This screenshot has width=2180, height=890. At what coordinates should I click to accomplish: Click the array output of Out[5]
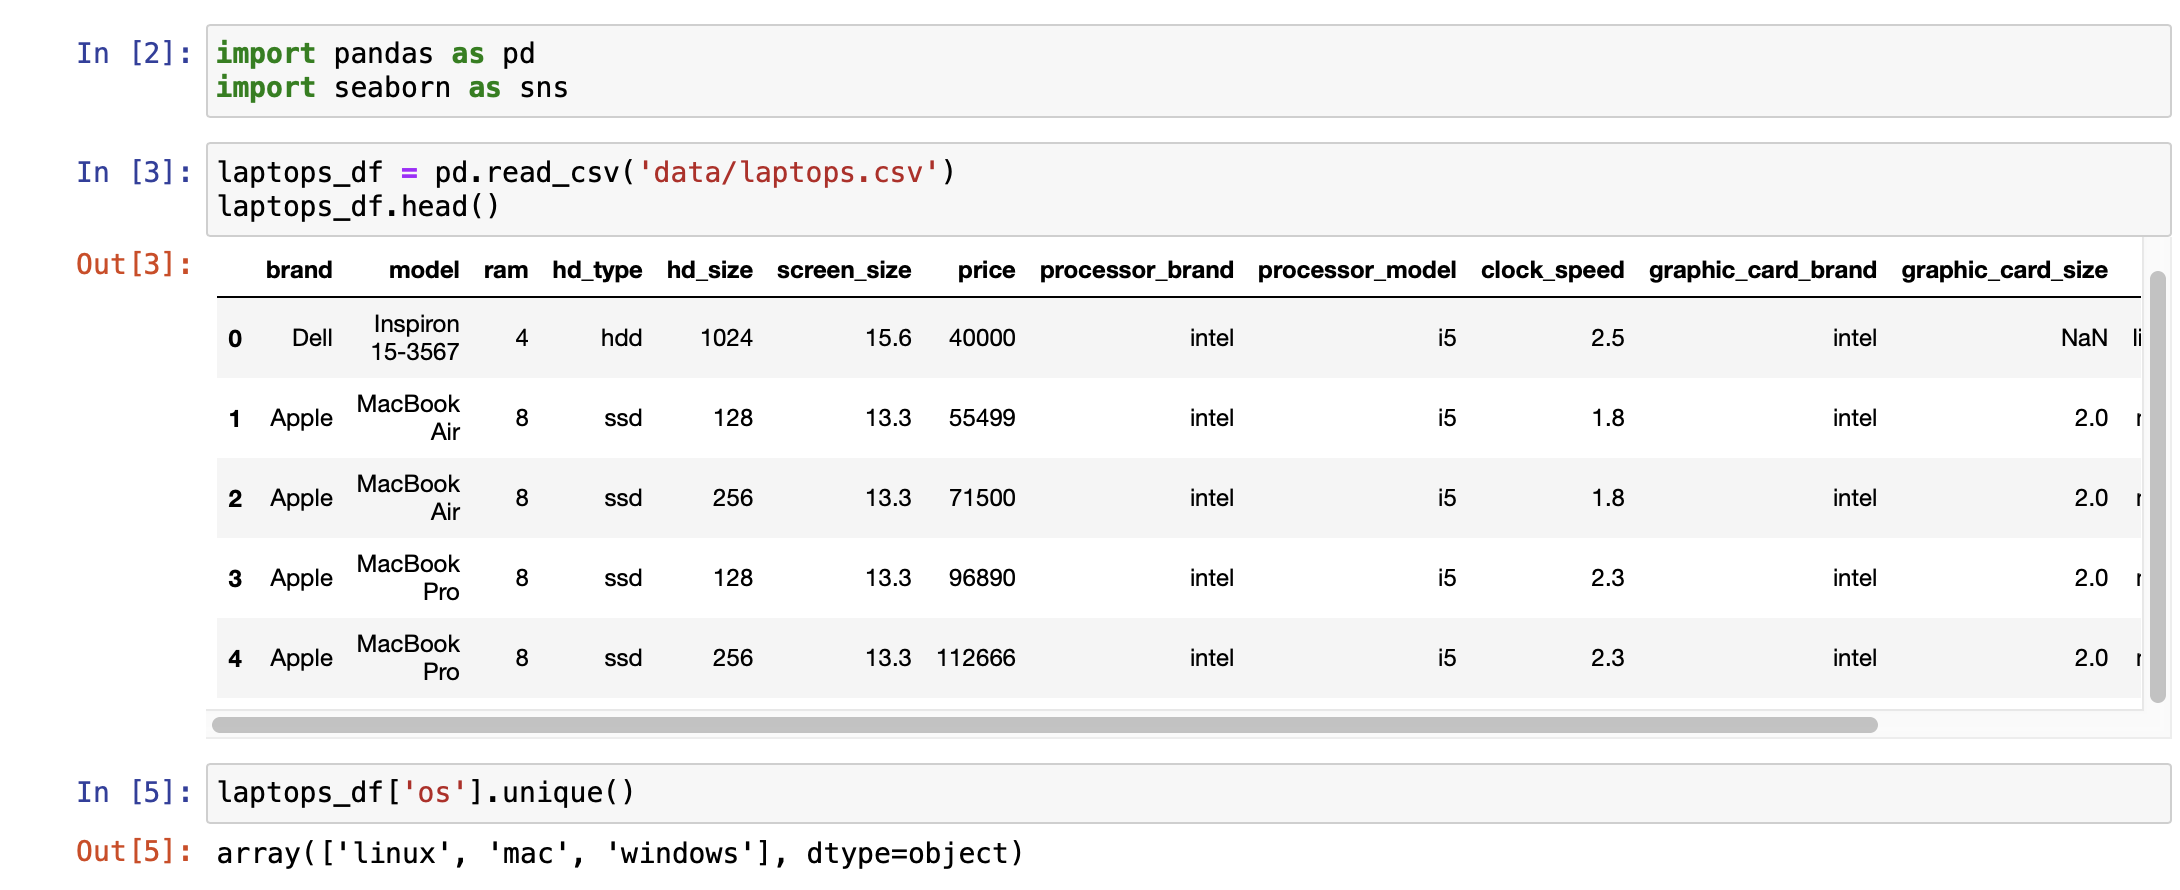[620, 853]
